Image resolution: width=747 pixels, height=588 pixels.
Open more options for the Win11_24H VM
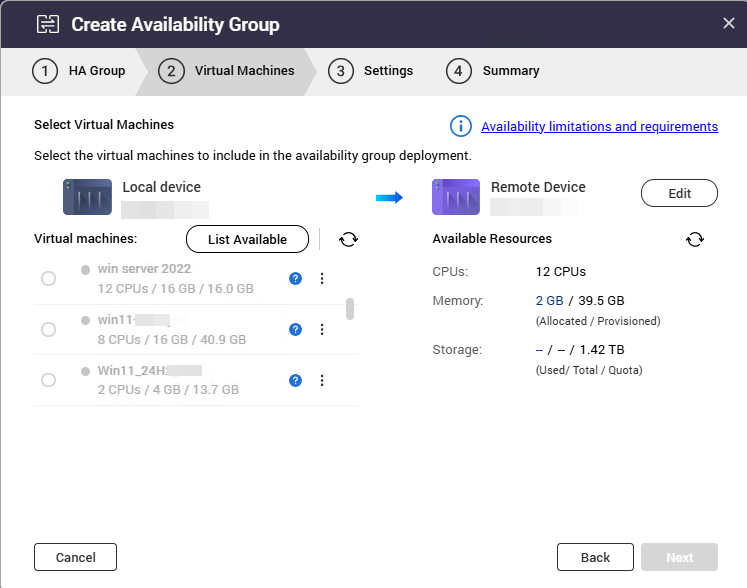pos(322,380)
